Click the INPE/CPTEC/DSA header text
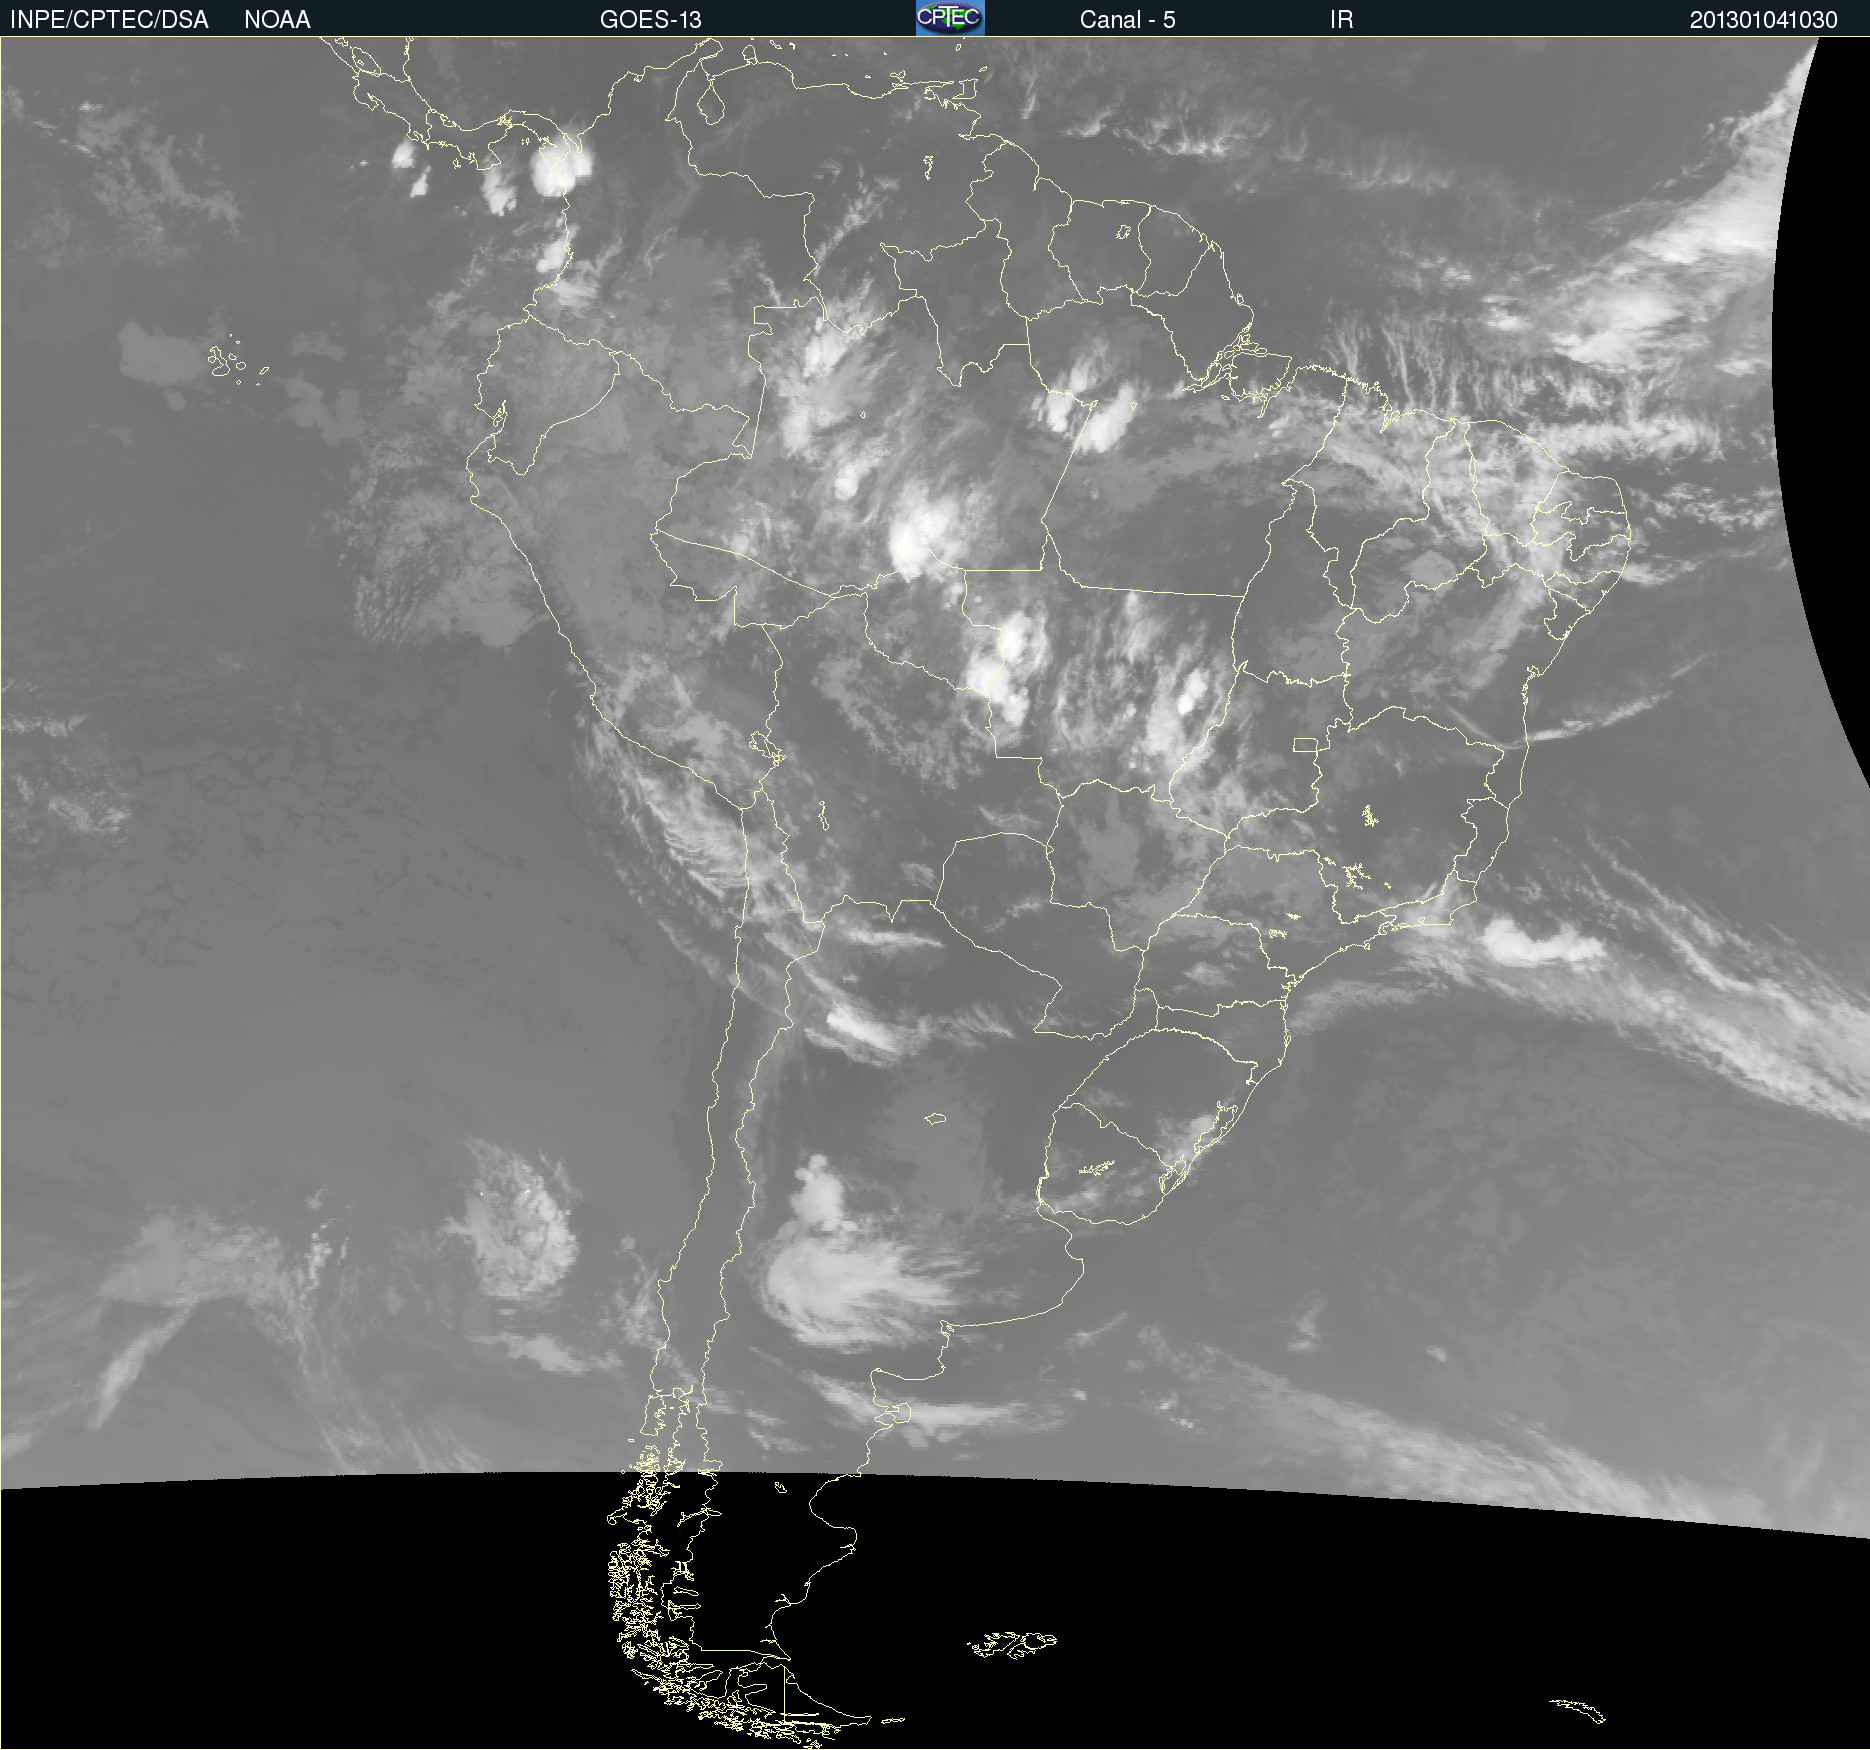The width and height of the screenshot is (1870, 1750). click(x=109, y=20)
